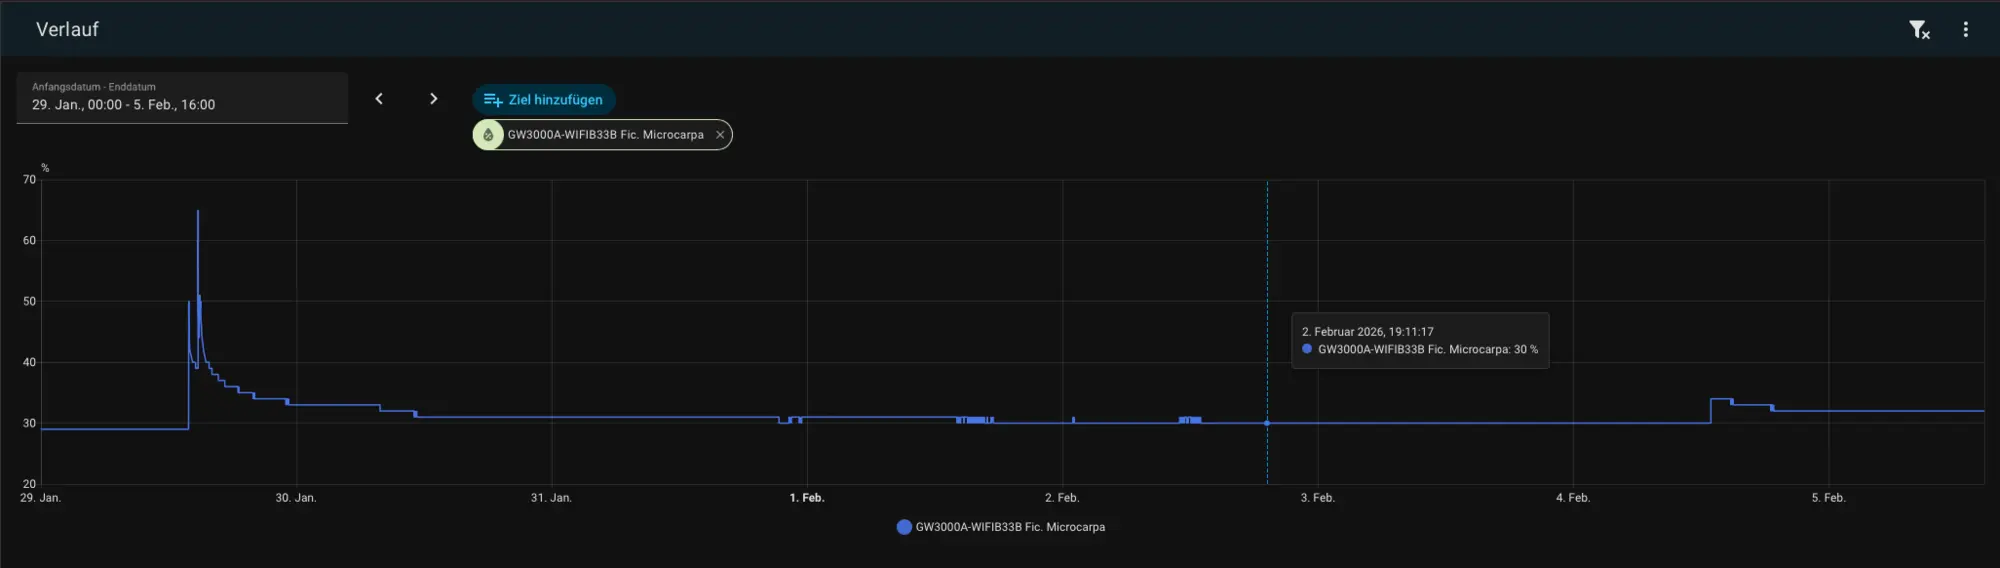Viewport: 2000px width, 568px height.
Task: Remove the GW3000A Fic. Microcarpa chip
Action: (x=720, y=135)
